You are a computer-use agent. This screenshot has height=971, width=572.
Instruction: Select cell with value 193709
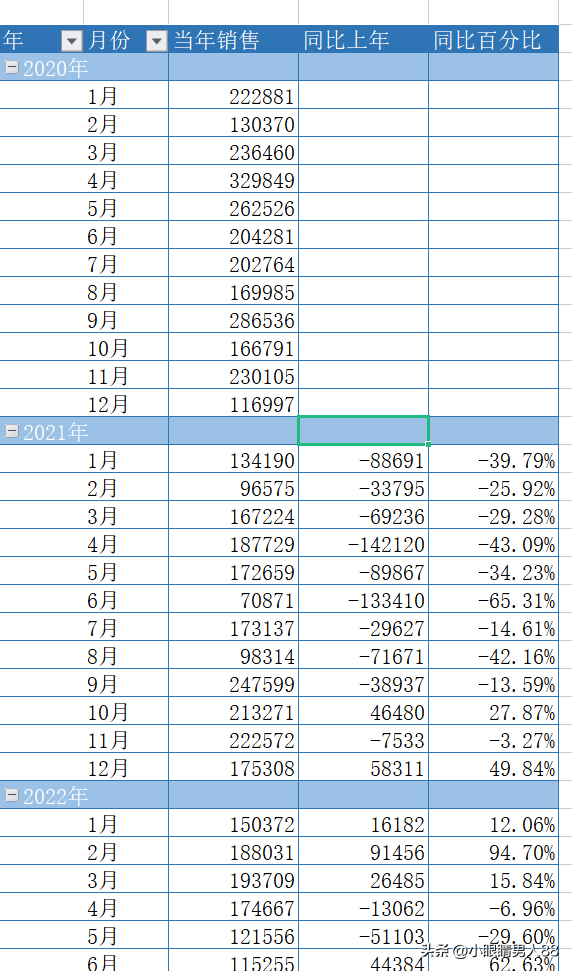tap(233, 880)
